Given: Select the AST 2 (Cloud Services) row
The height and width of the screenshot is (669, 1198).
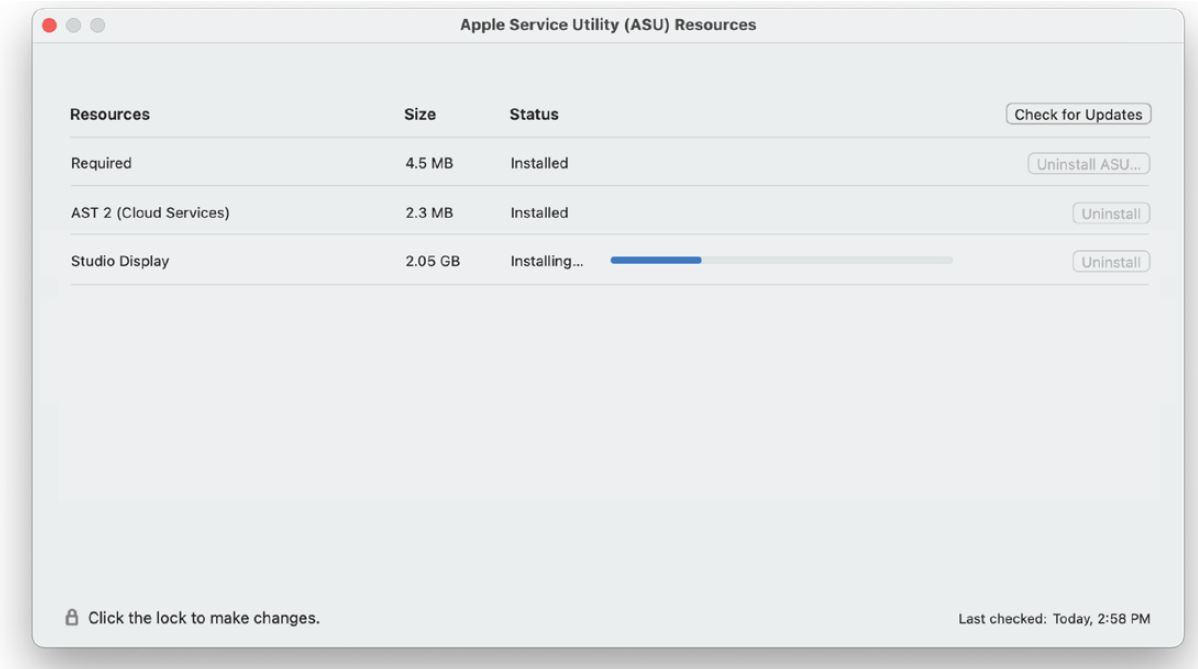Looking at the screenshot, I should click(x=150, y=212).
